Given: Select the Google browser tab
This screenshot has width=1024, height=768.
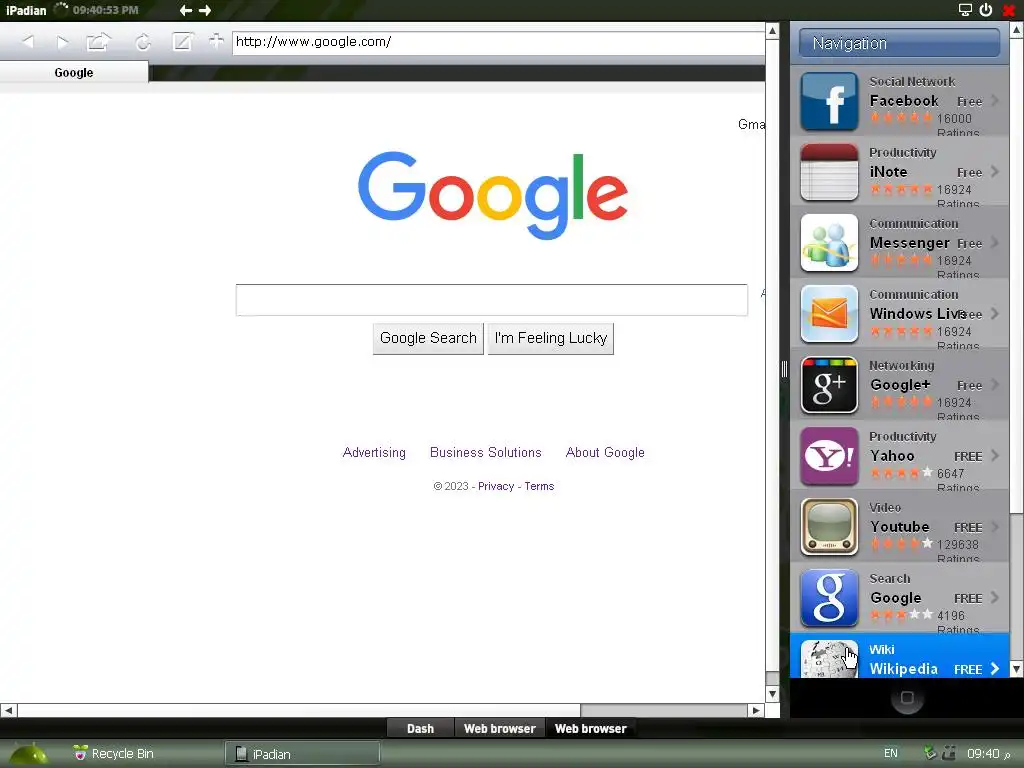Looking at the screenshot, I should 74,72.
